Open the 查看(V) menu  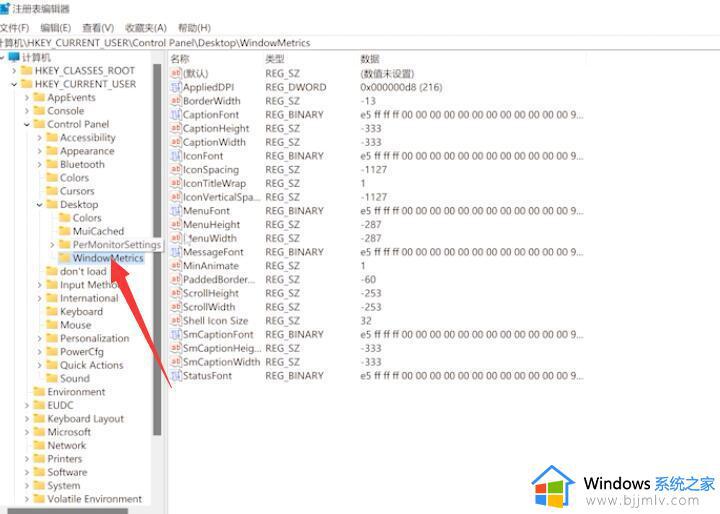click(98, 28)
